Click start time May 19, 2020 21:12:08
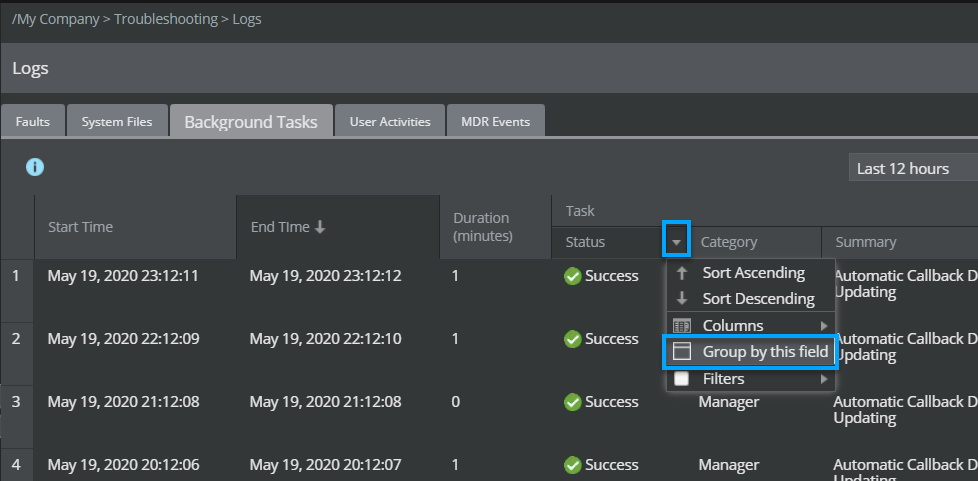Image resolution: width=978 pixels, height=481 pixels. click(x=123, y=402)
